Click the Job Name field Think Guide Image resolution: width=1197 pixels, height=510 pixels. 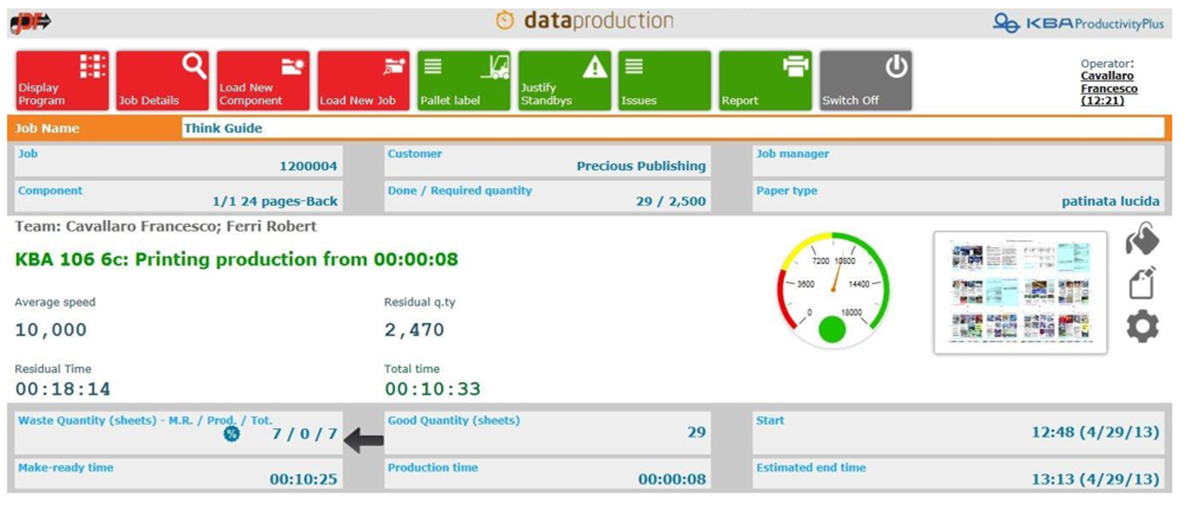click(672, 128)
